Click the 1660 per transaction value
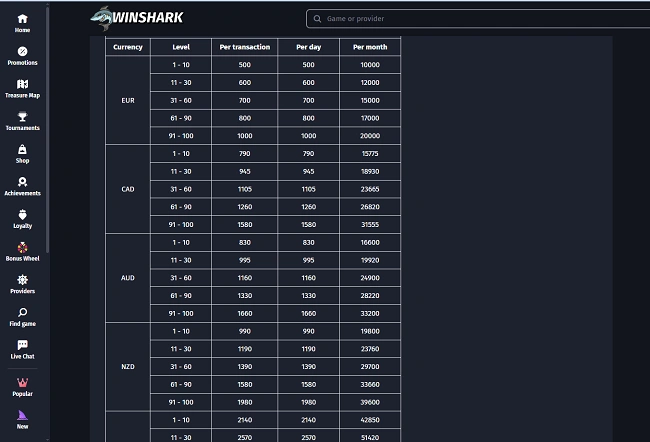 coord(245,313)
